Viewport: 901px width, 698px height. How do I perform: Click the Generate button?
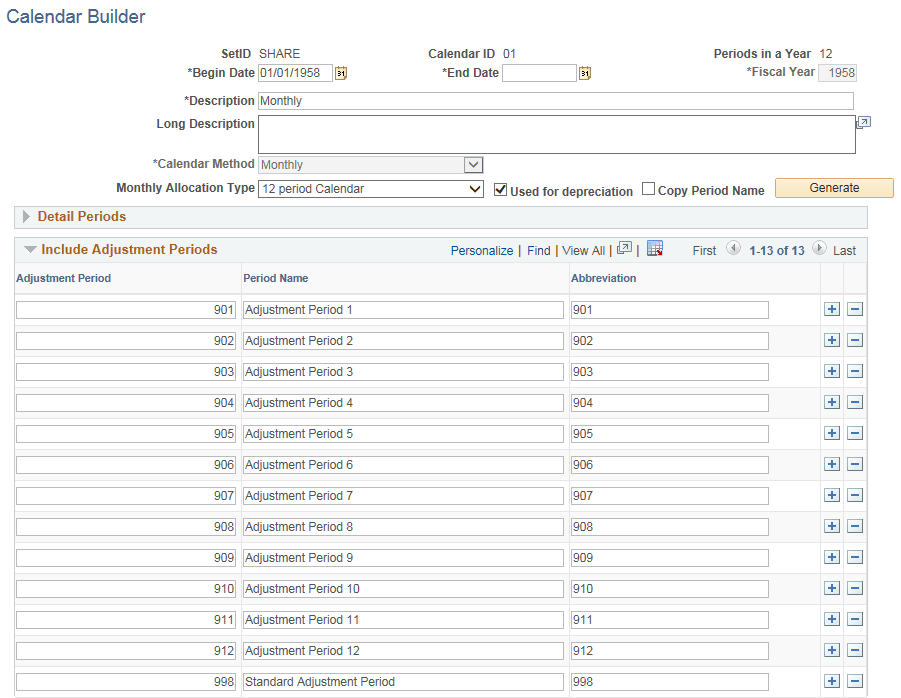(x=834, y=187)
